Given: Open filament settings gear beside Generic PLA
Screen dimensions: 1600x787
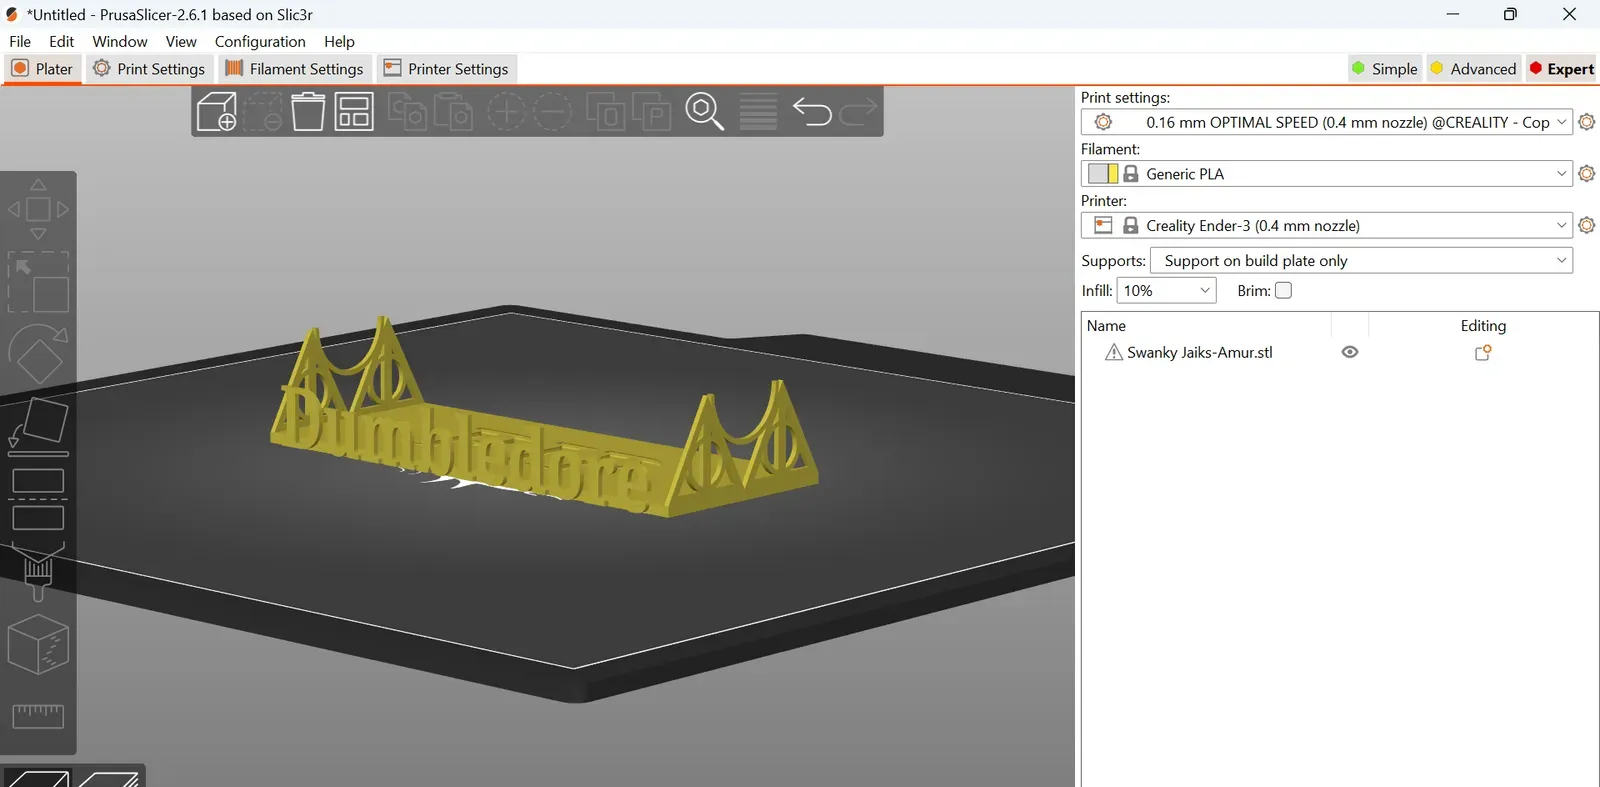Looking at the screenshot, I should point(1587,174).
